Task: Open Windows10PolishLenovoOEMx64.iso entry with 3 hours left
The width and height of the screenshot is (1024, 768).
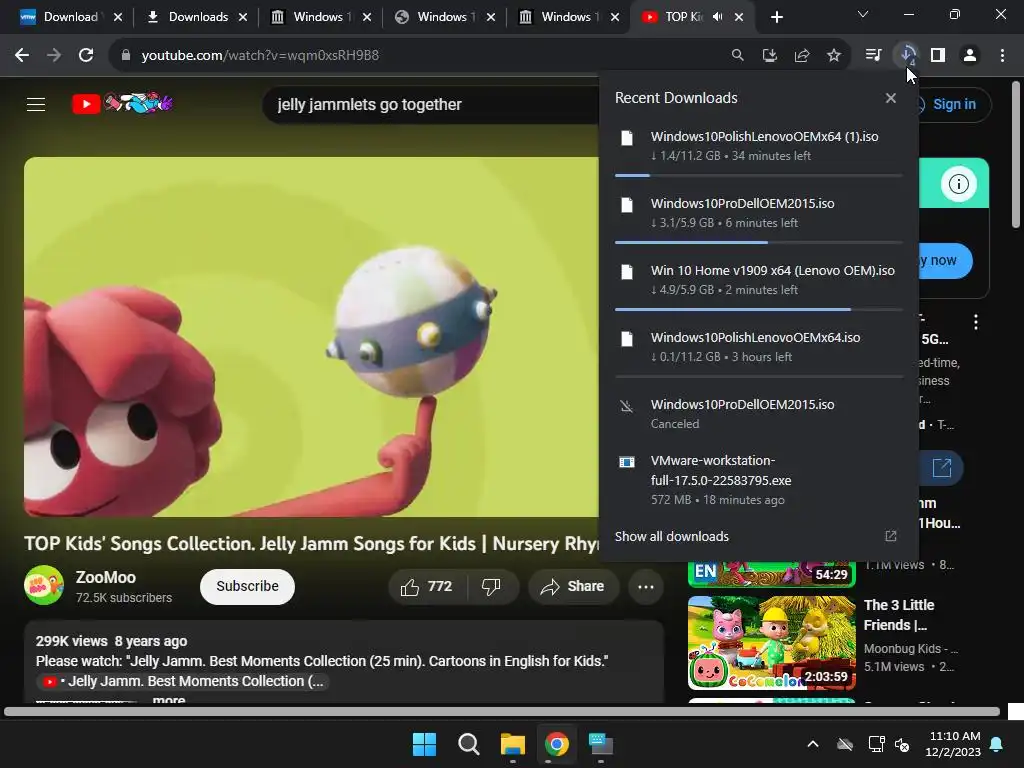Action: (759, 347)
